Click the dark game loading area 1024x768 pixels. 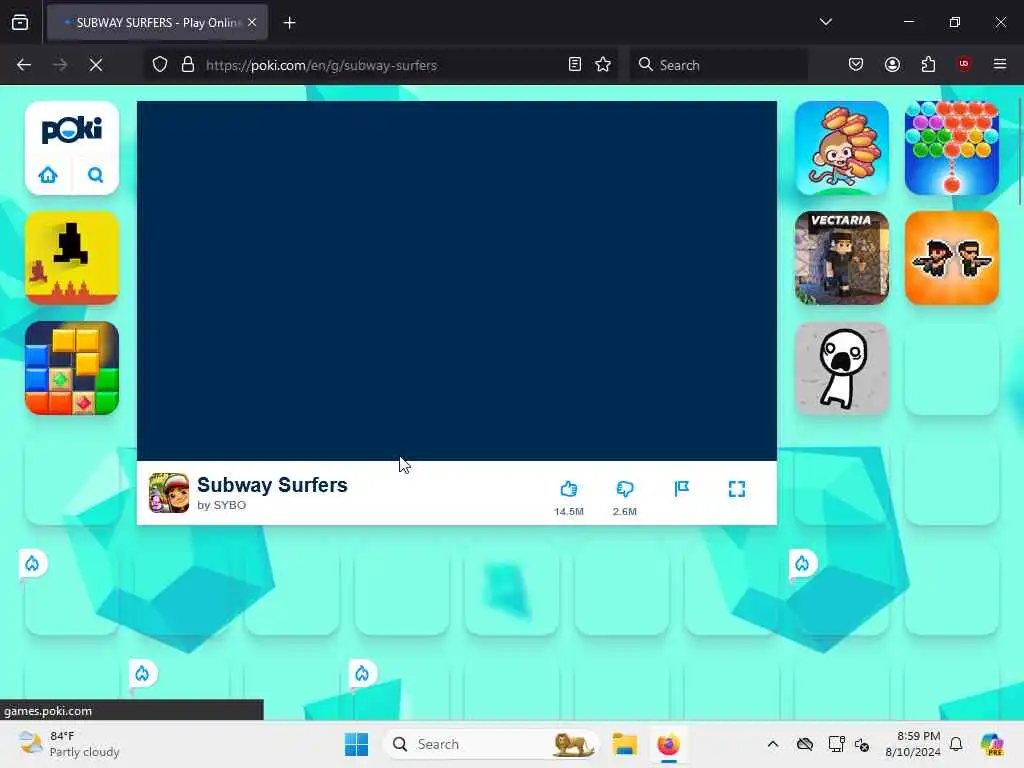click(456, 281)
